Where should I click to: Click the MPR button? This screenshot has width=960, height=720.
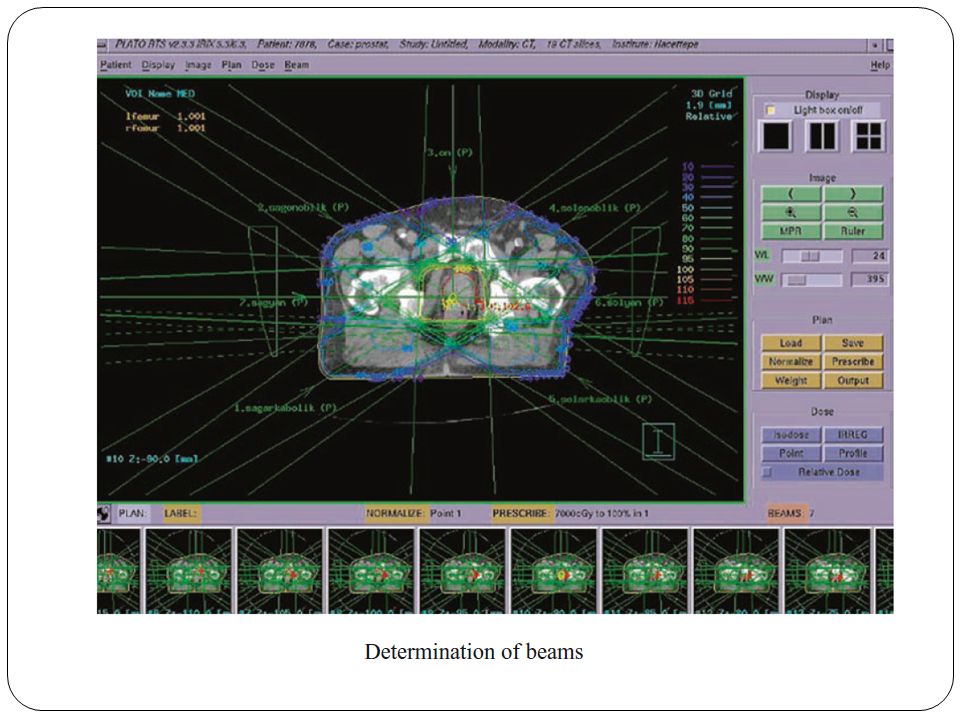[x=791, y=231]
